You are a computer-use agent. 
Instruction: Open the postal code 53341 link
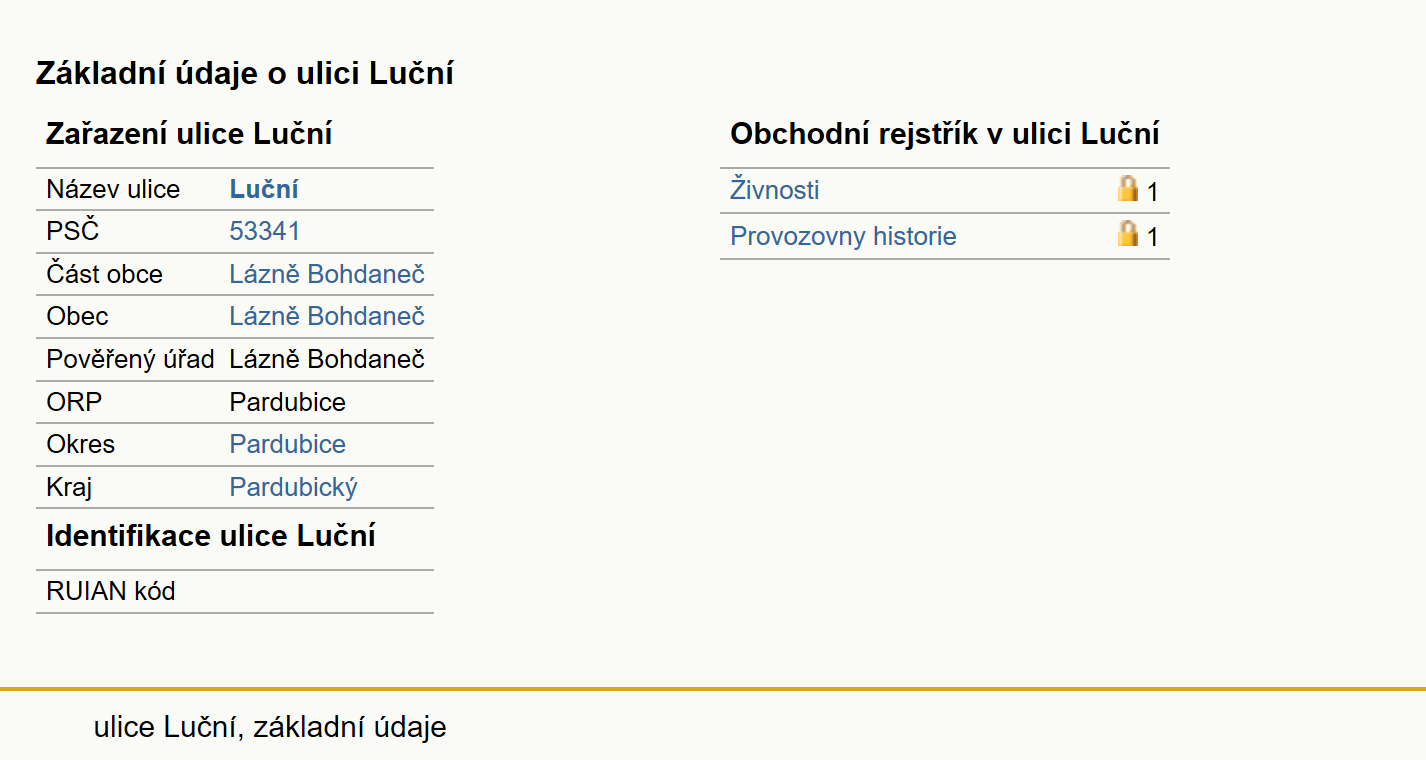(265, 231)
